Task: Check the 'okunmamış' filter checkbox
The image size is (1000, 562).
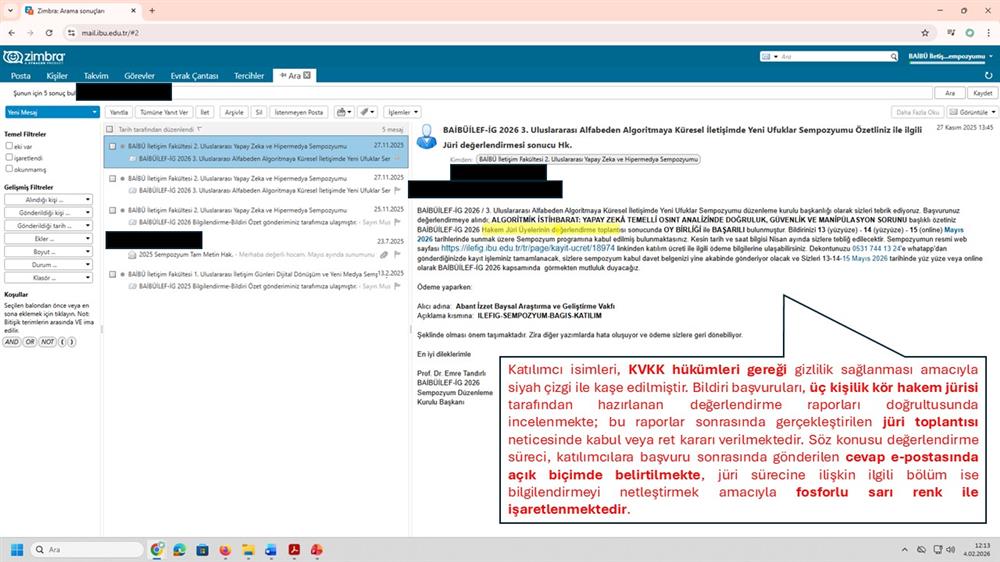Action: coord(9,169)
